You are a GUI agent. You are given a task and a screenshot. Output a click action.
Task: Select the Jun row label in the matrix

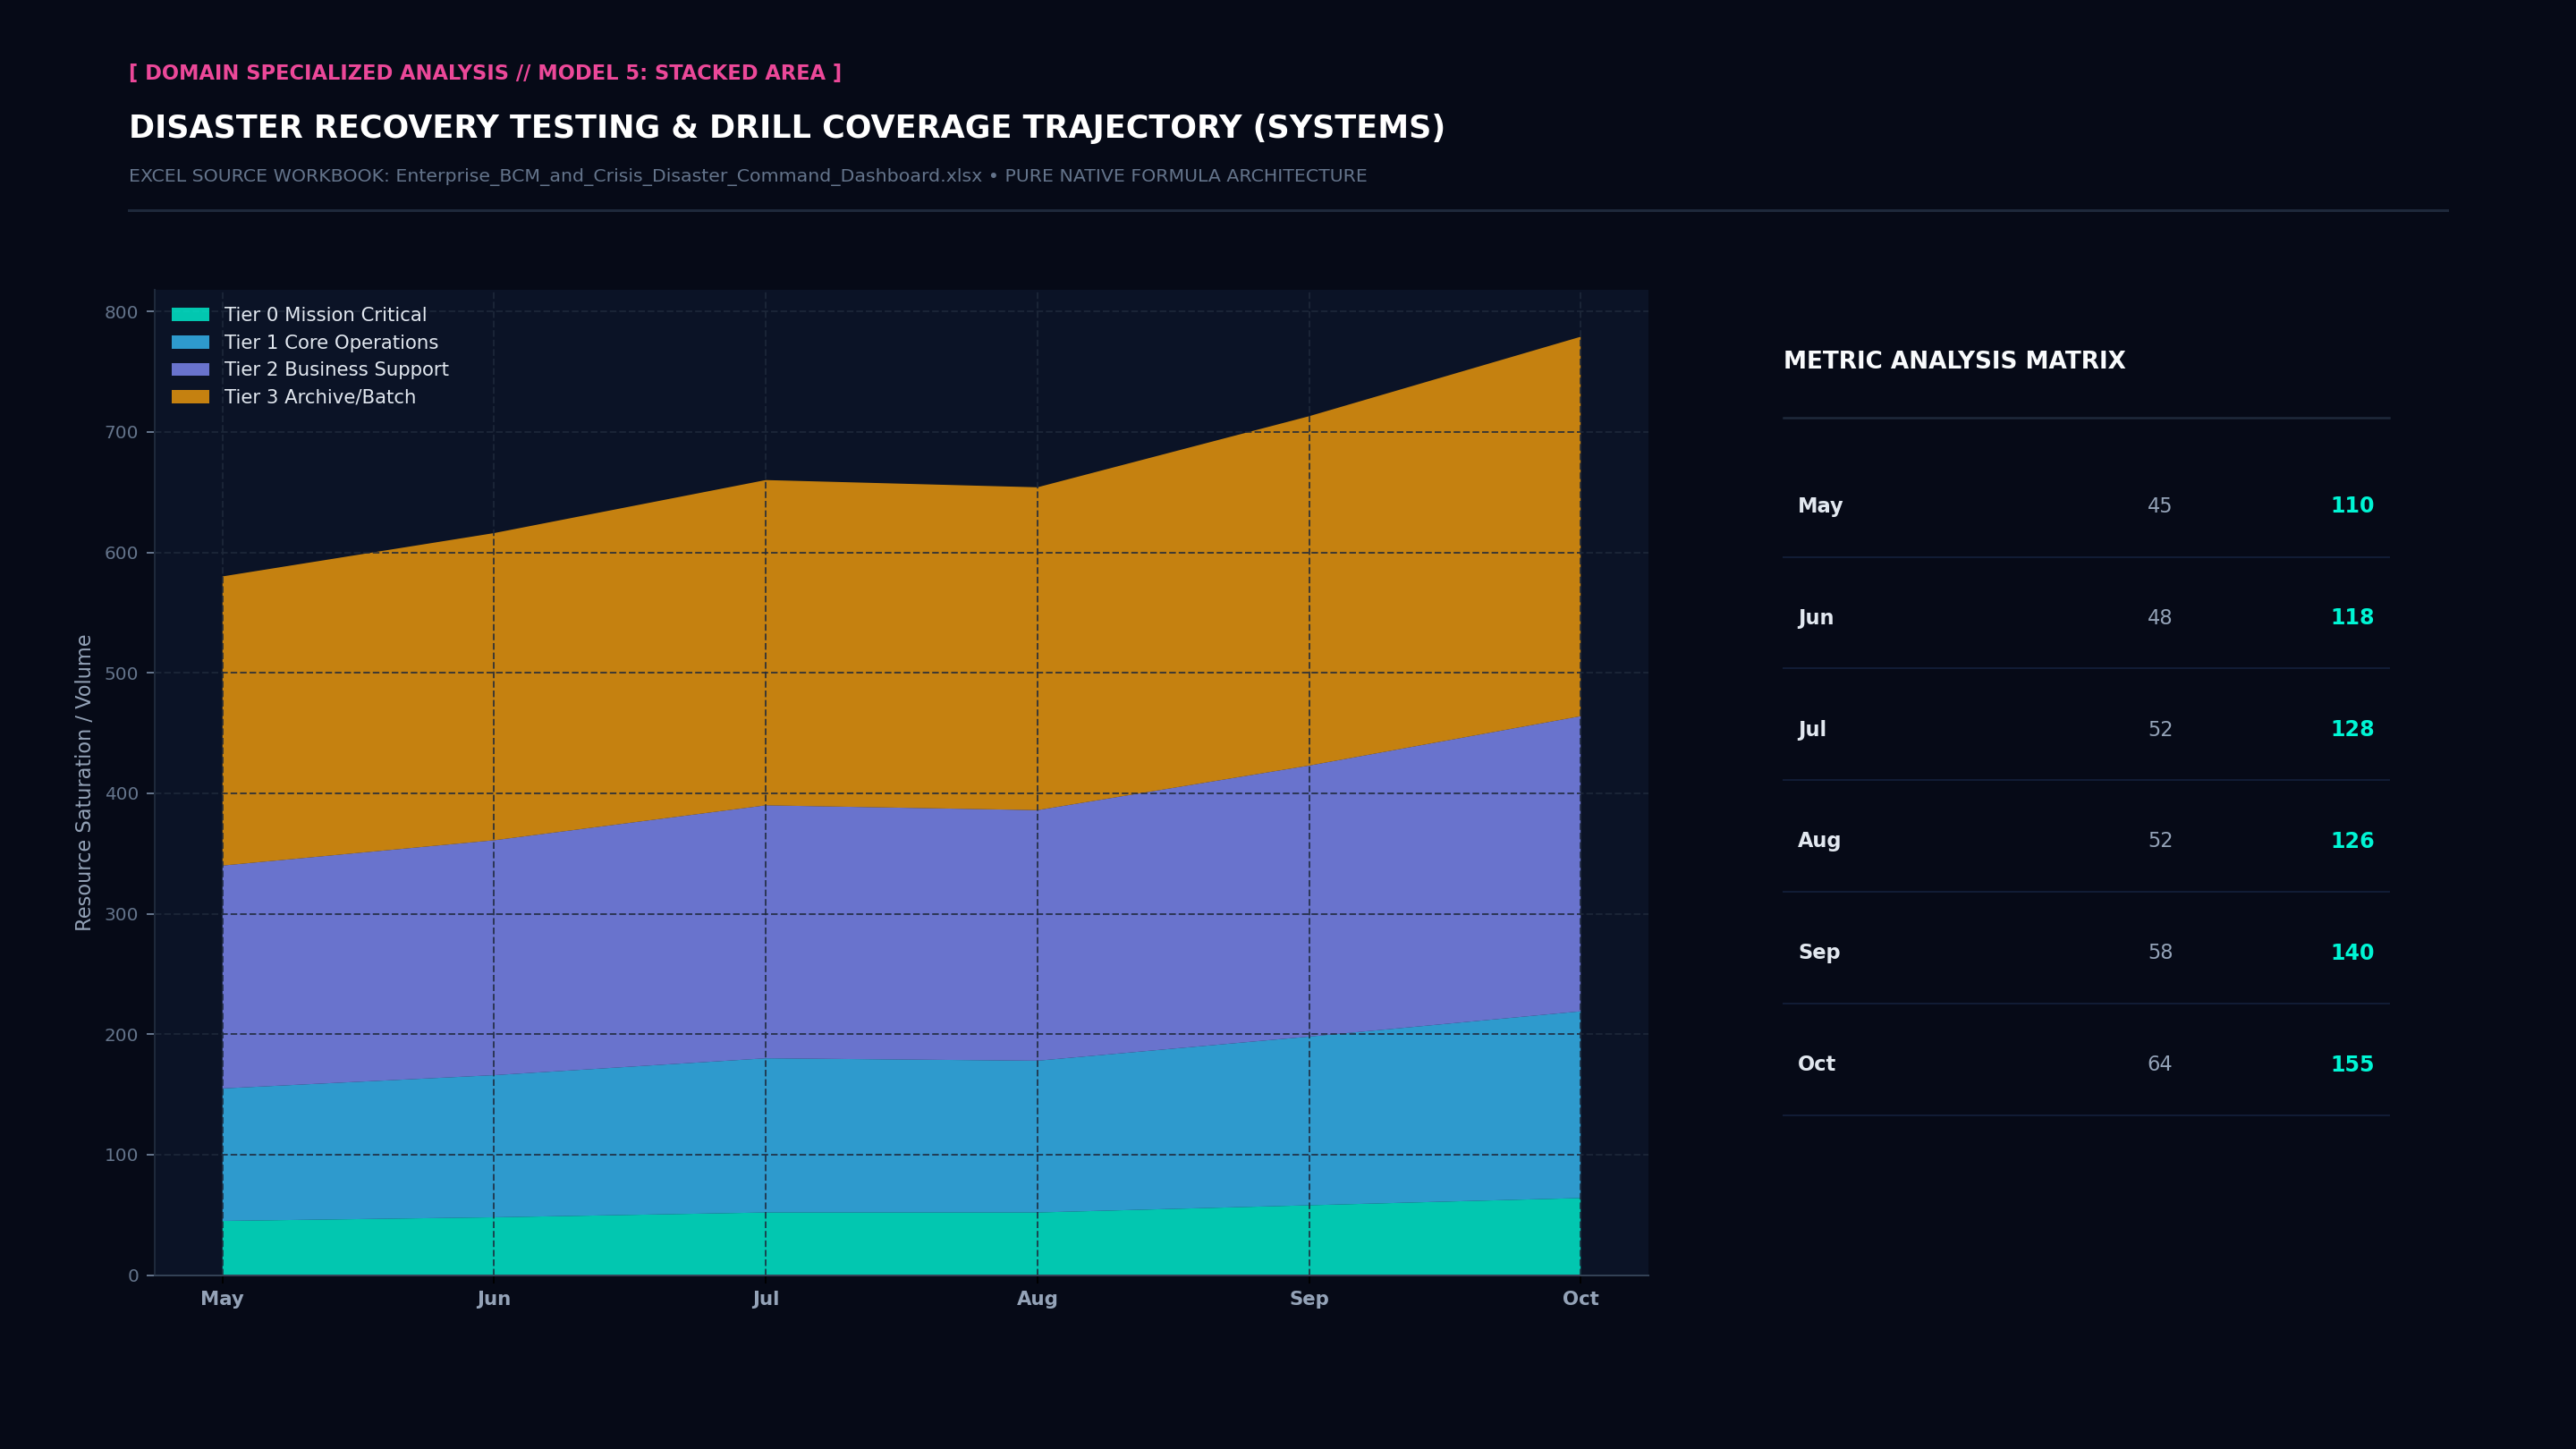pyautogui.click(x=1816, y=618)
